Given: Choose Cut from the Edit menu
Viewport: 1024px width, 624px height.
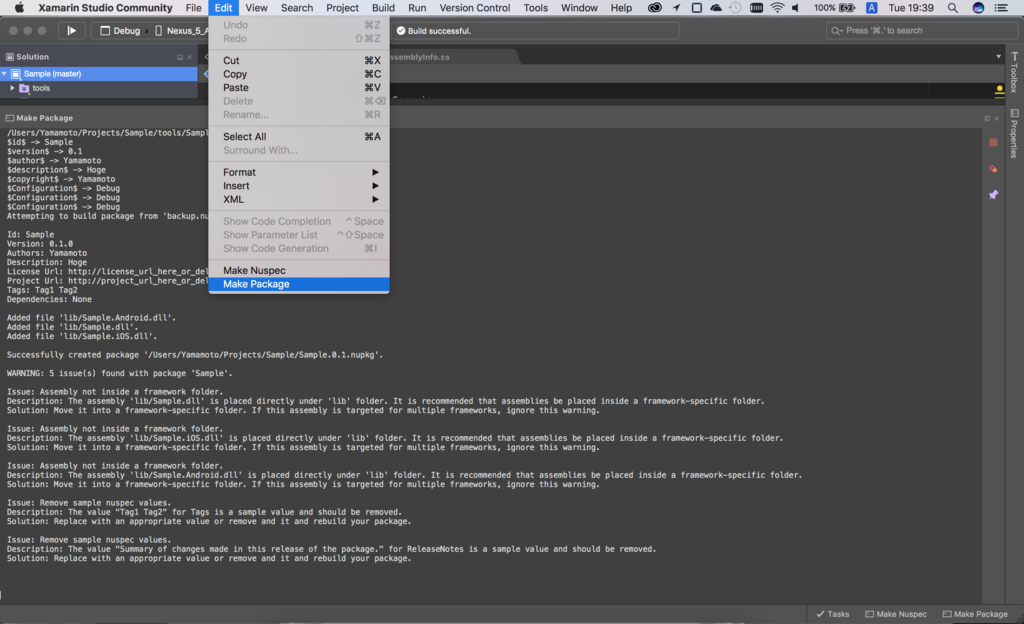Looking at the screenshot, I should tap(299, 60).
